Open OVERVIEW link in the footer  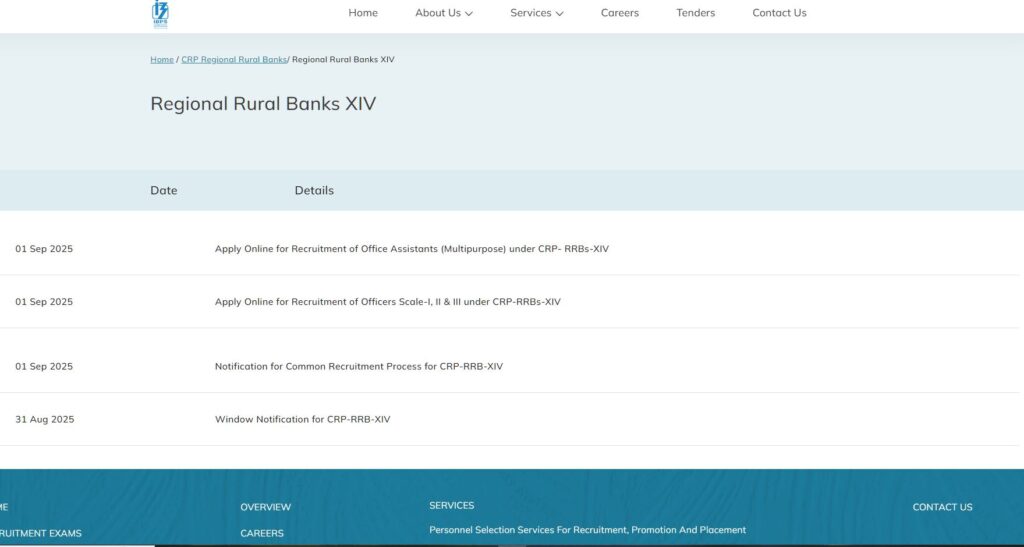click(x=265, y=508)
